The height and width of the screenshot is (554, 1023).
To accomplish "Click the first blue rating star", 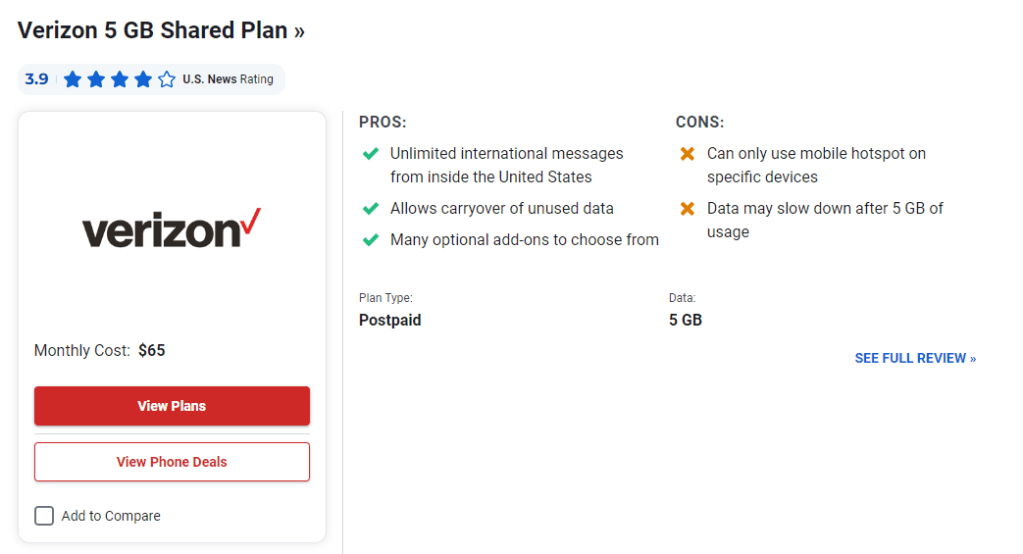I will click(x=73, y=79).
